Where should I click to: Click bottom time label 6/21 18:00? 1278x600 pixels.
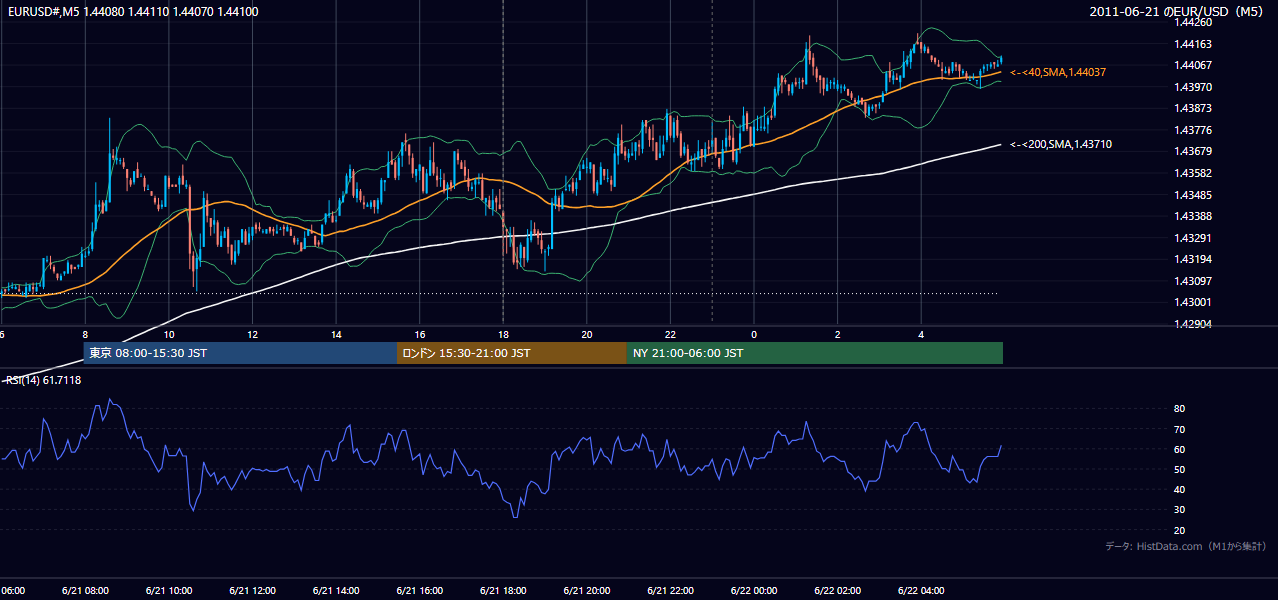[x=503, y=591]
